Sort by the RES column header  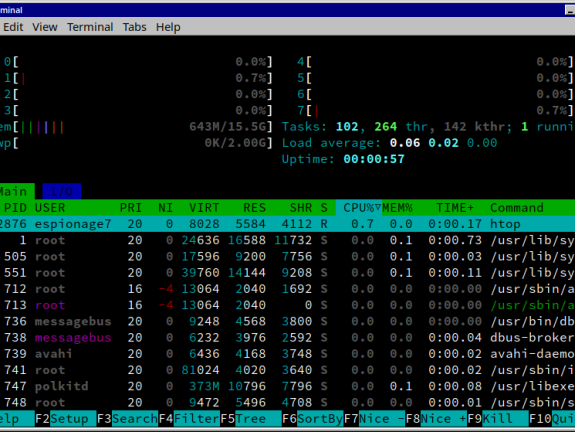pyautogui.click(x=254, y=208)
